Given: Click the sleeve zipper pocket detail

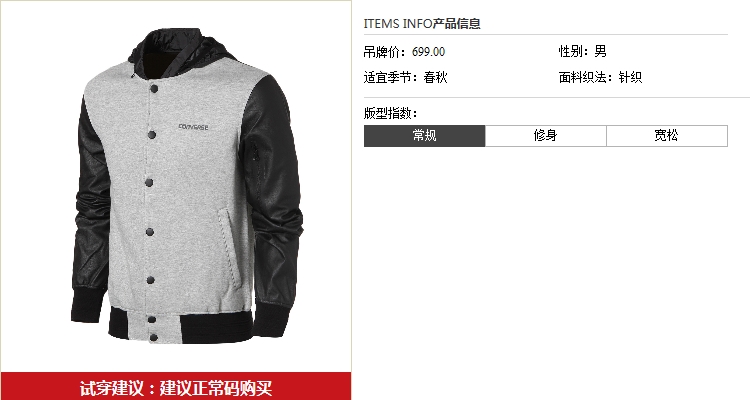Looking at the screenshot, I should pos(254,151).
